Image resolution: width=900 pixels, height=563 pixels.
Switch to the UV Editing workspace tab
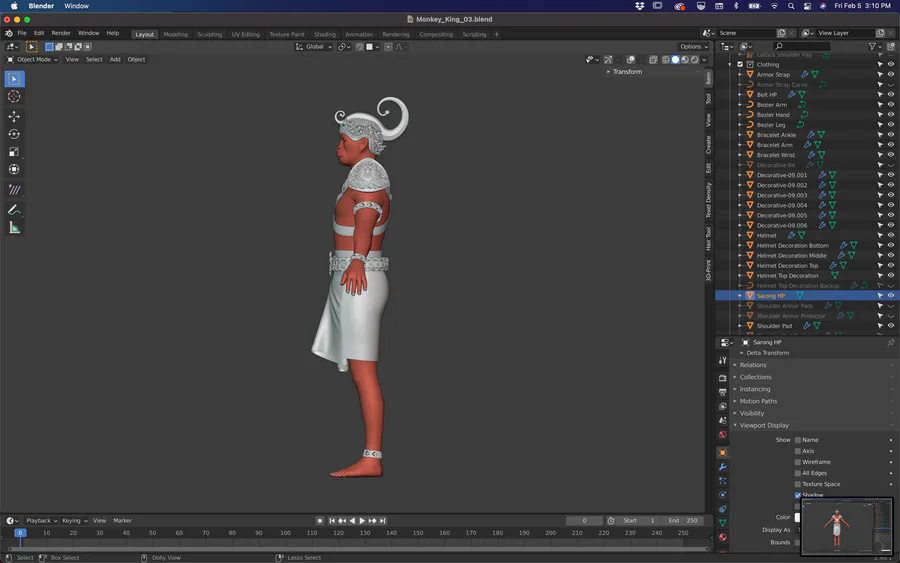(246, 34)
